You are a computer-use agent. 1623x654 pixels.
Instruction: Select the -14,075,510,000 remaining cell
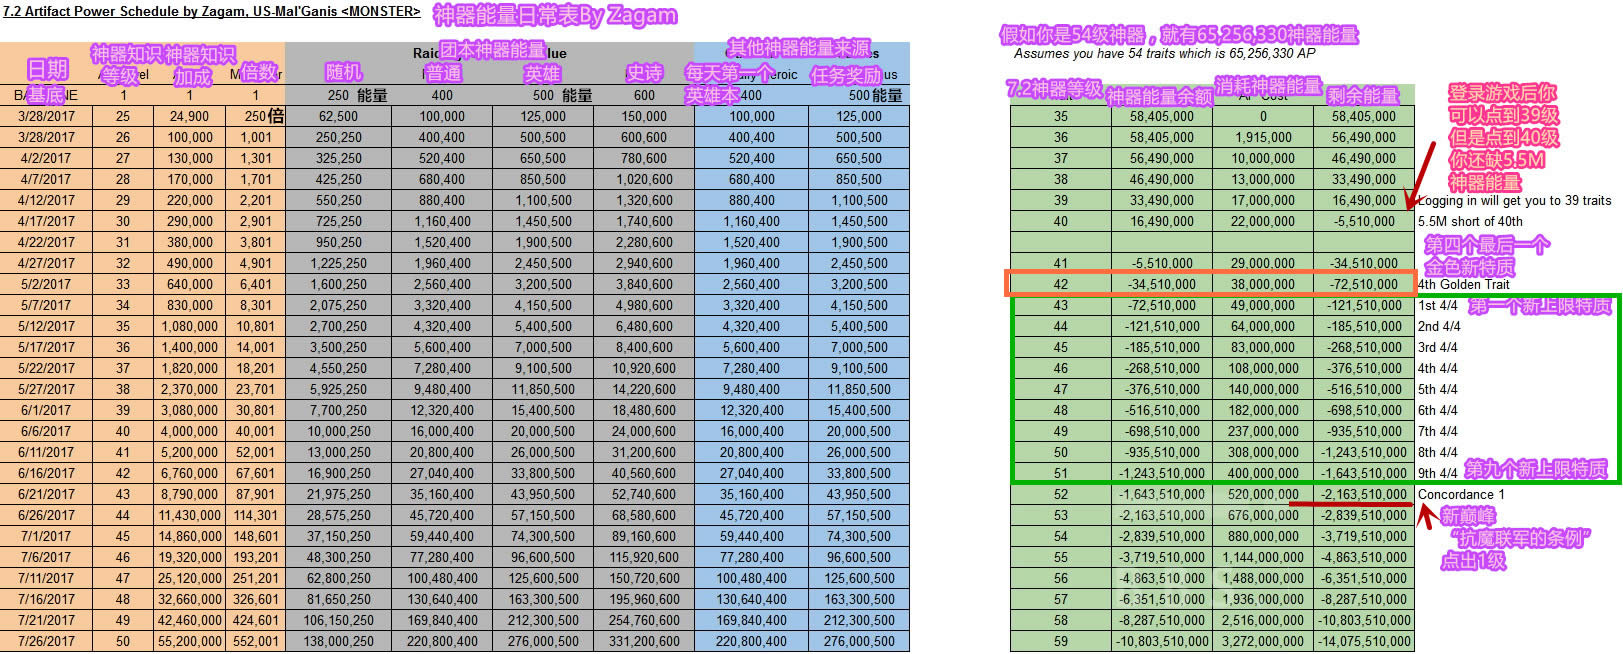coord(1364,641)
